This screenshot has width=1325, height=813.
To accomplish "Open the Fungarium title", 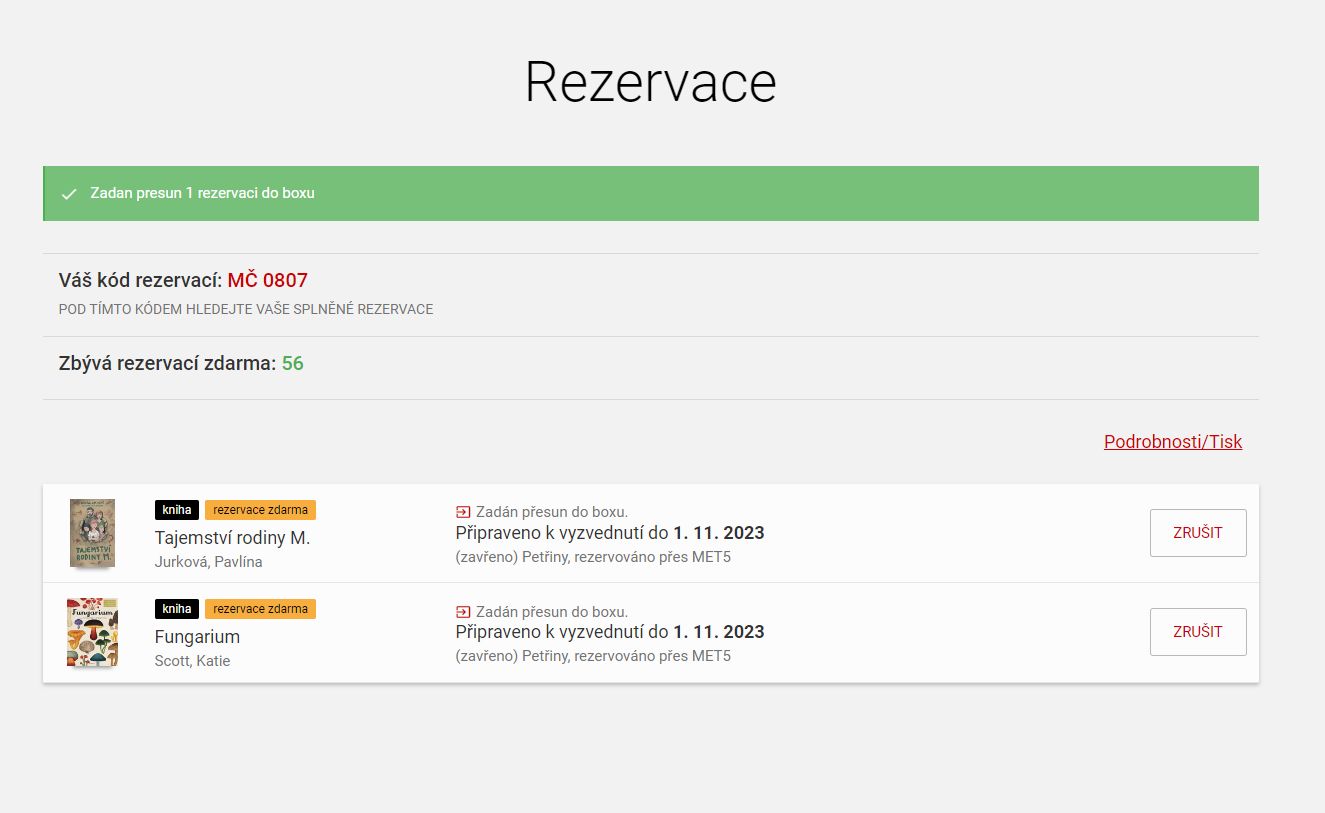I will click(x=197, y=637).
